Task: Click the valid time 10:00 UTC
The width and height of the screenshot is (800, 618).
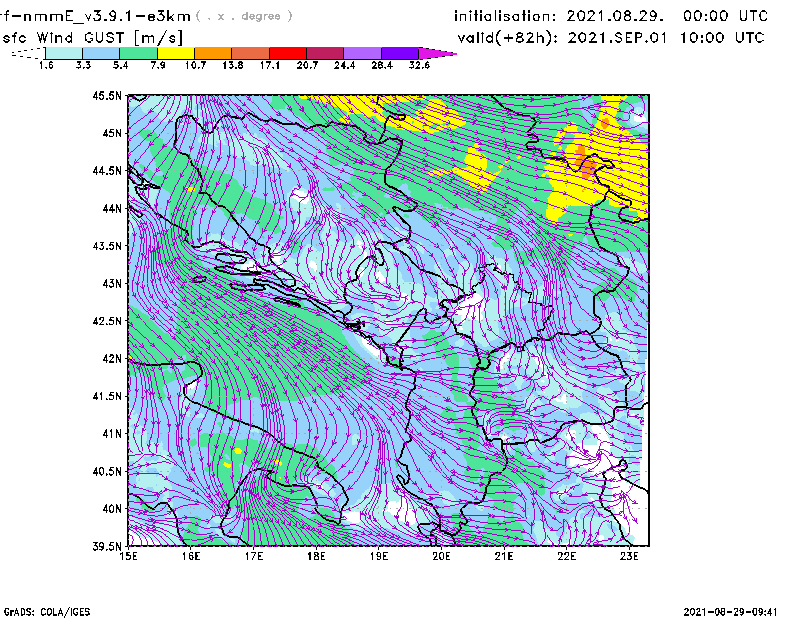Action: coord(722,38)
